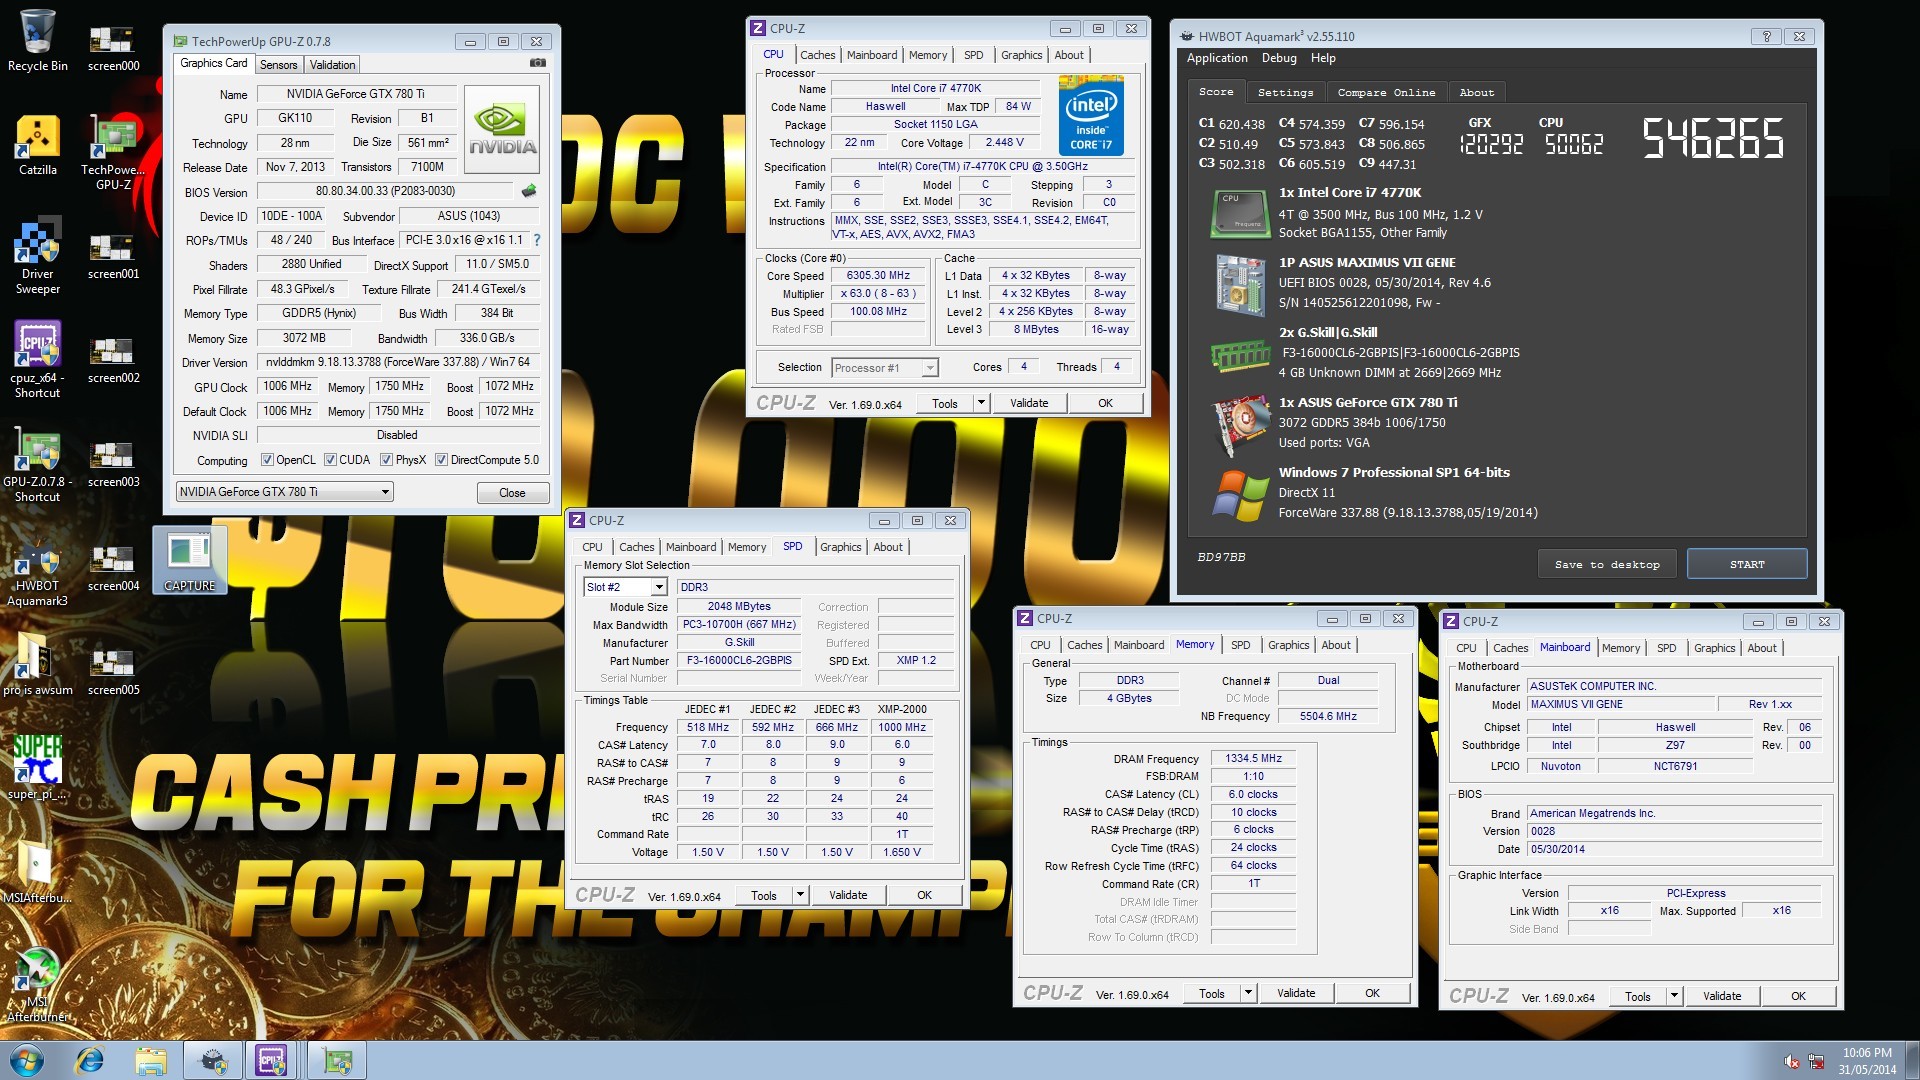Click the GPU-Z taskbar icon
Screen dimensions: 1920x1080
[x=336, y=1060]
